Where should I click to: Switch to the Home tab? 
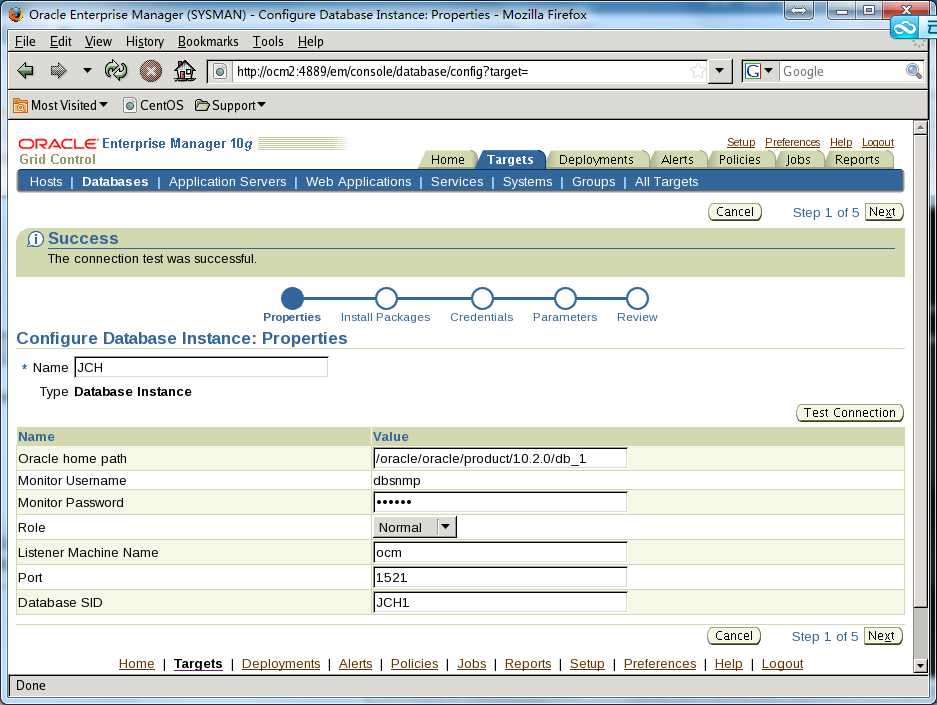click(x=448, y=160)
